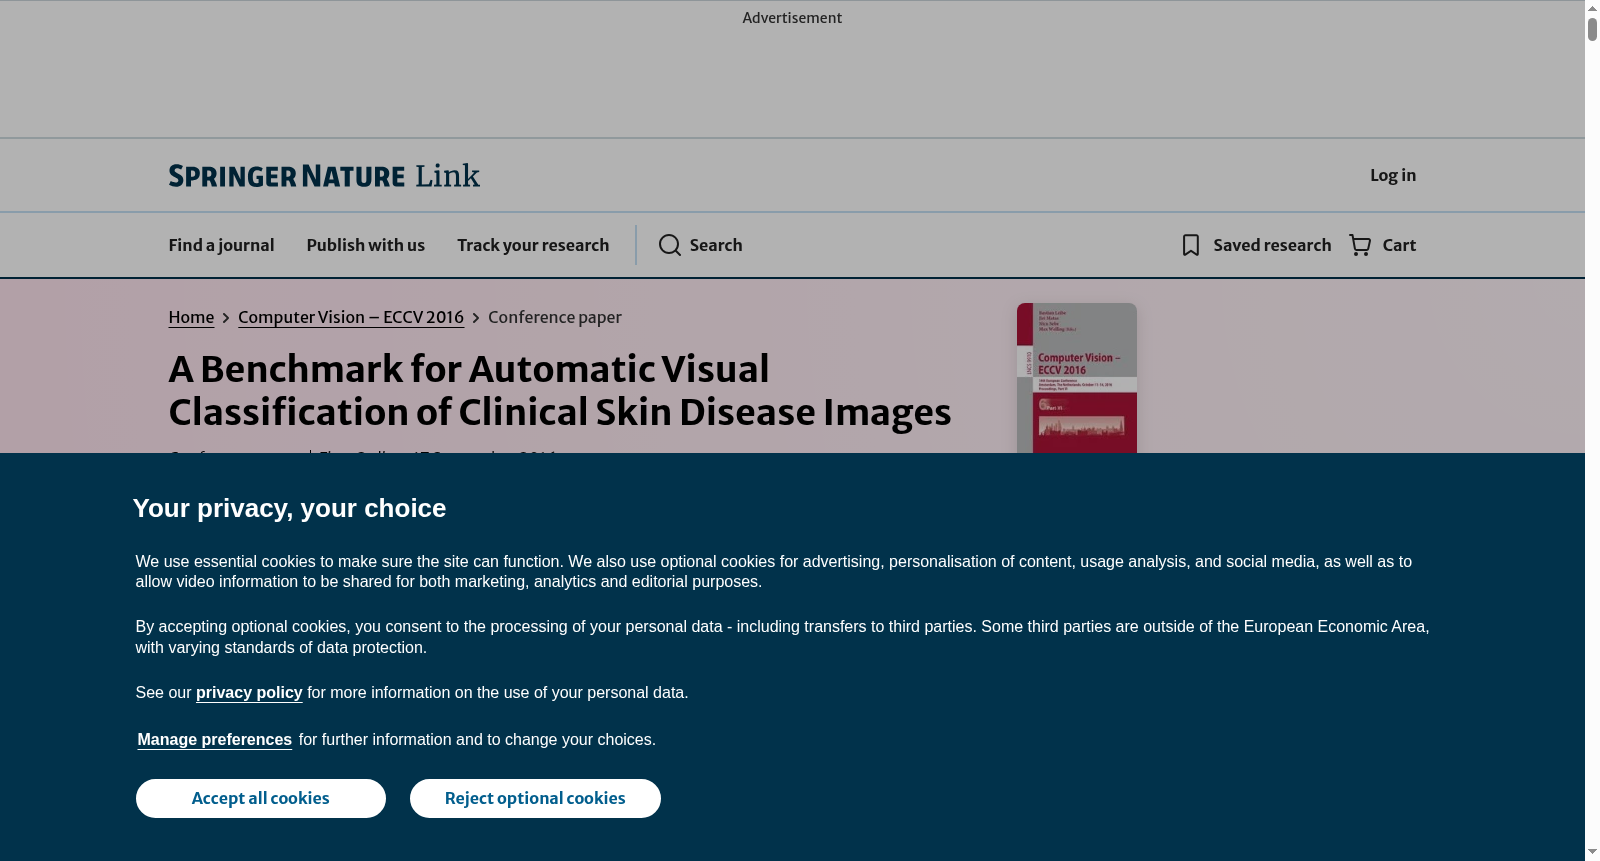
Task: Click the scrollbar up arrow
Action: coord(1592,7)
